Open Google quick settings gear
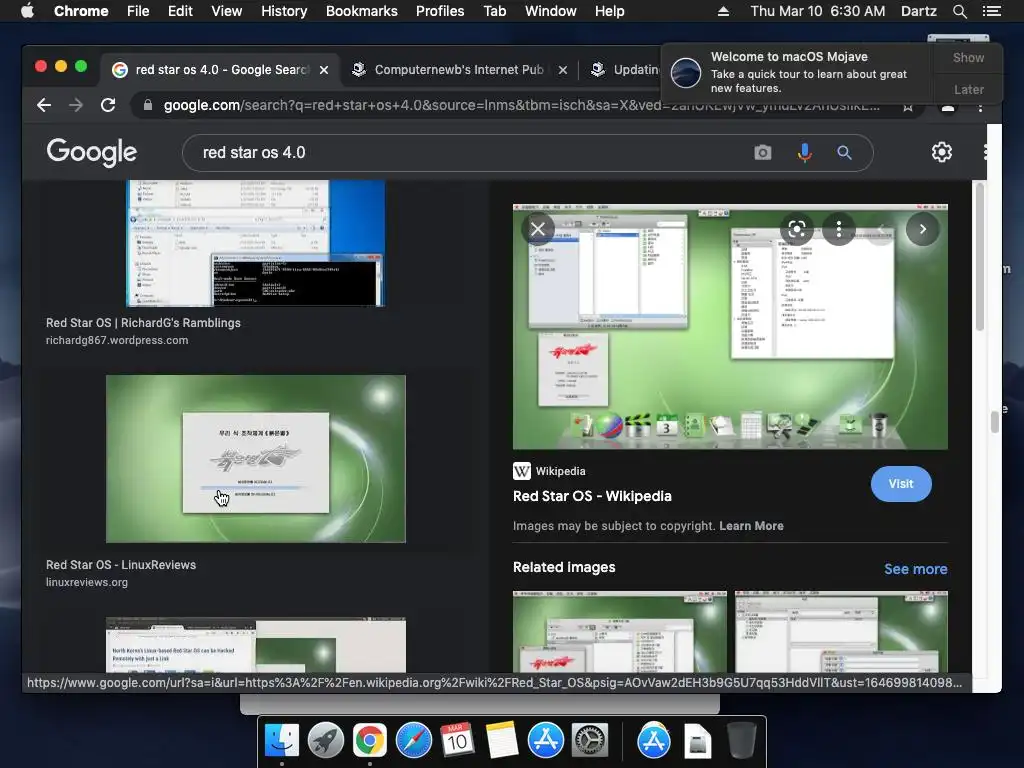 coord(942,152)
